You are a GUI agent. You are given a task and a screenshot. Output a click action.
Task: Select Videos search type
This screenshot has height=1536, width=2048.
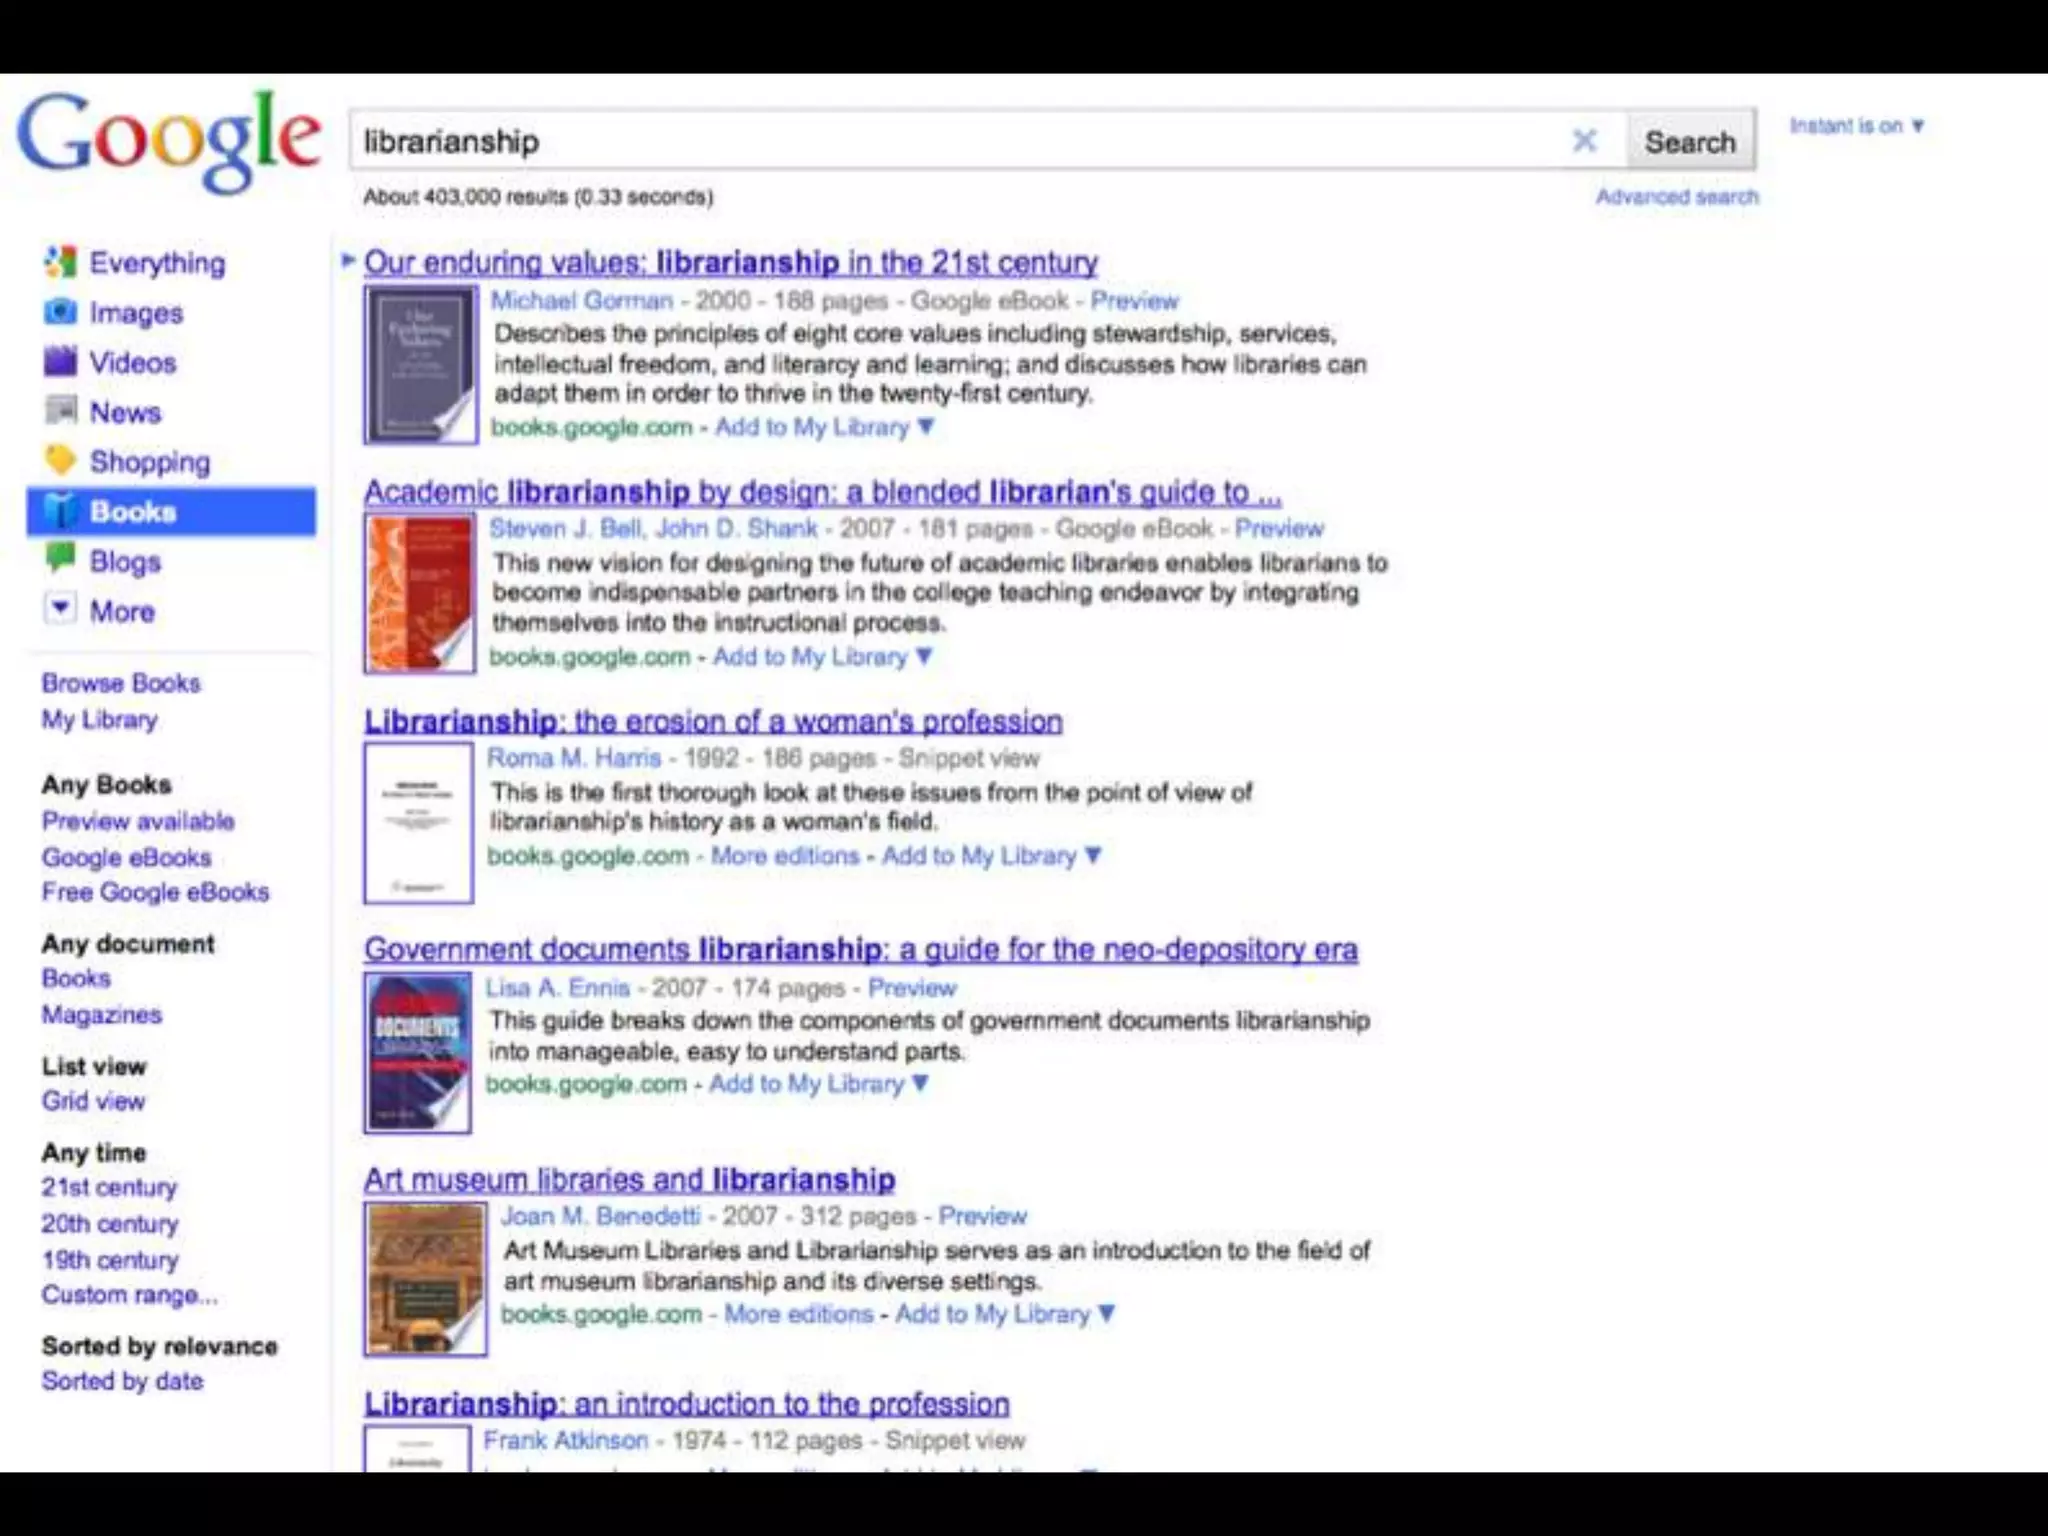coord(133,363)
